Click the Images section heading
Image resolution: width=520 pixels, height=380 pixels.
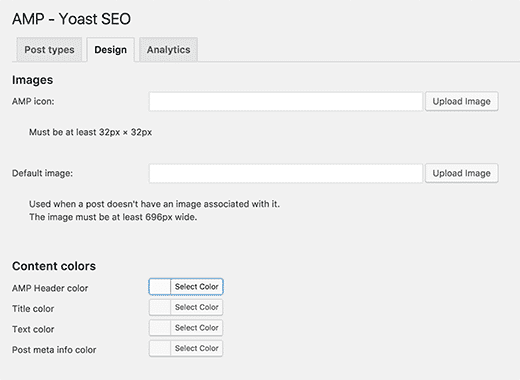(32, 80)
